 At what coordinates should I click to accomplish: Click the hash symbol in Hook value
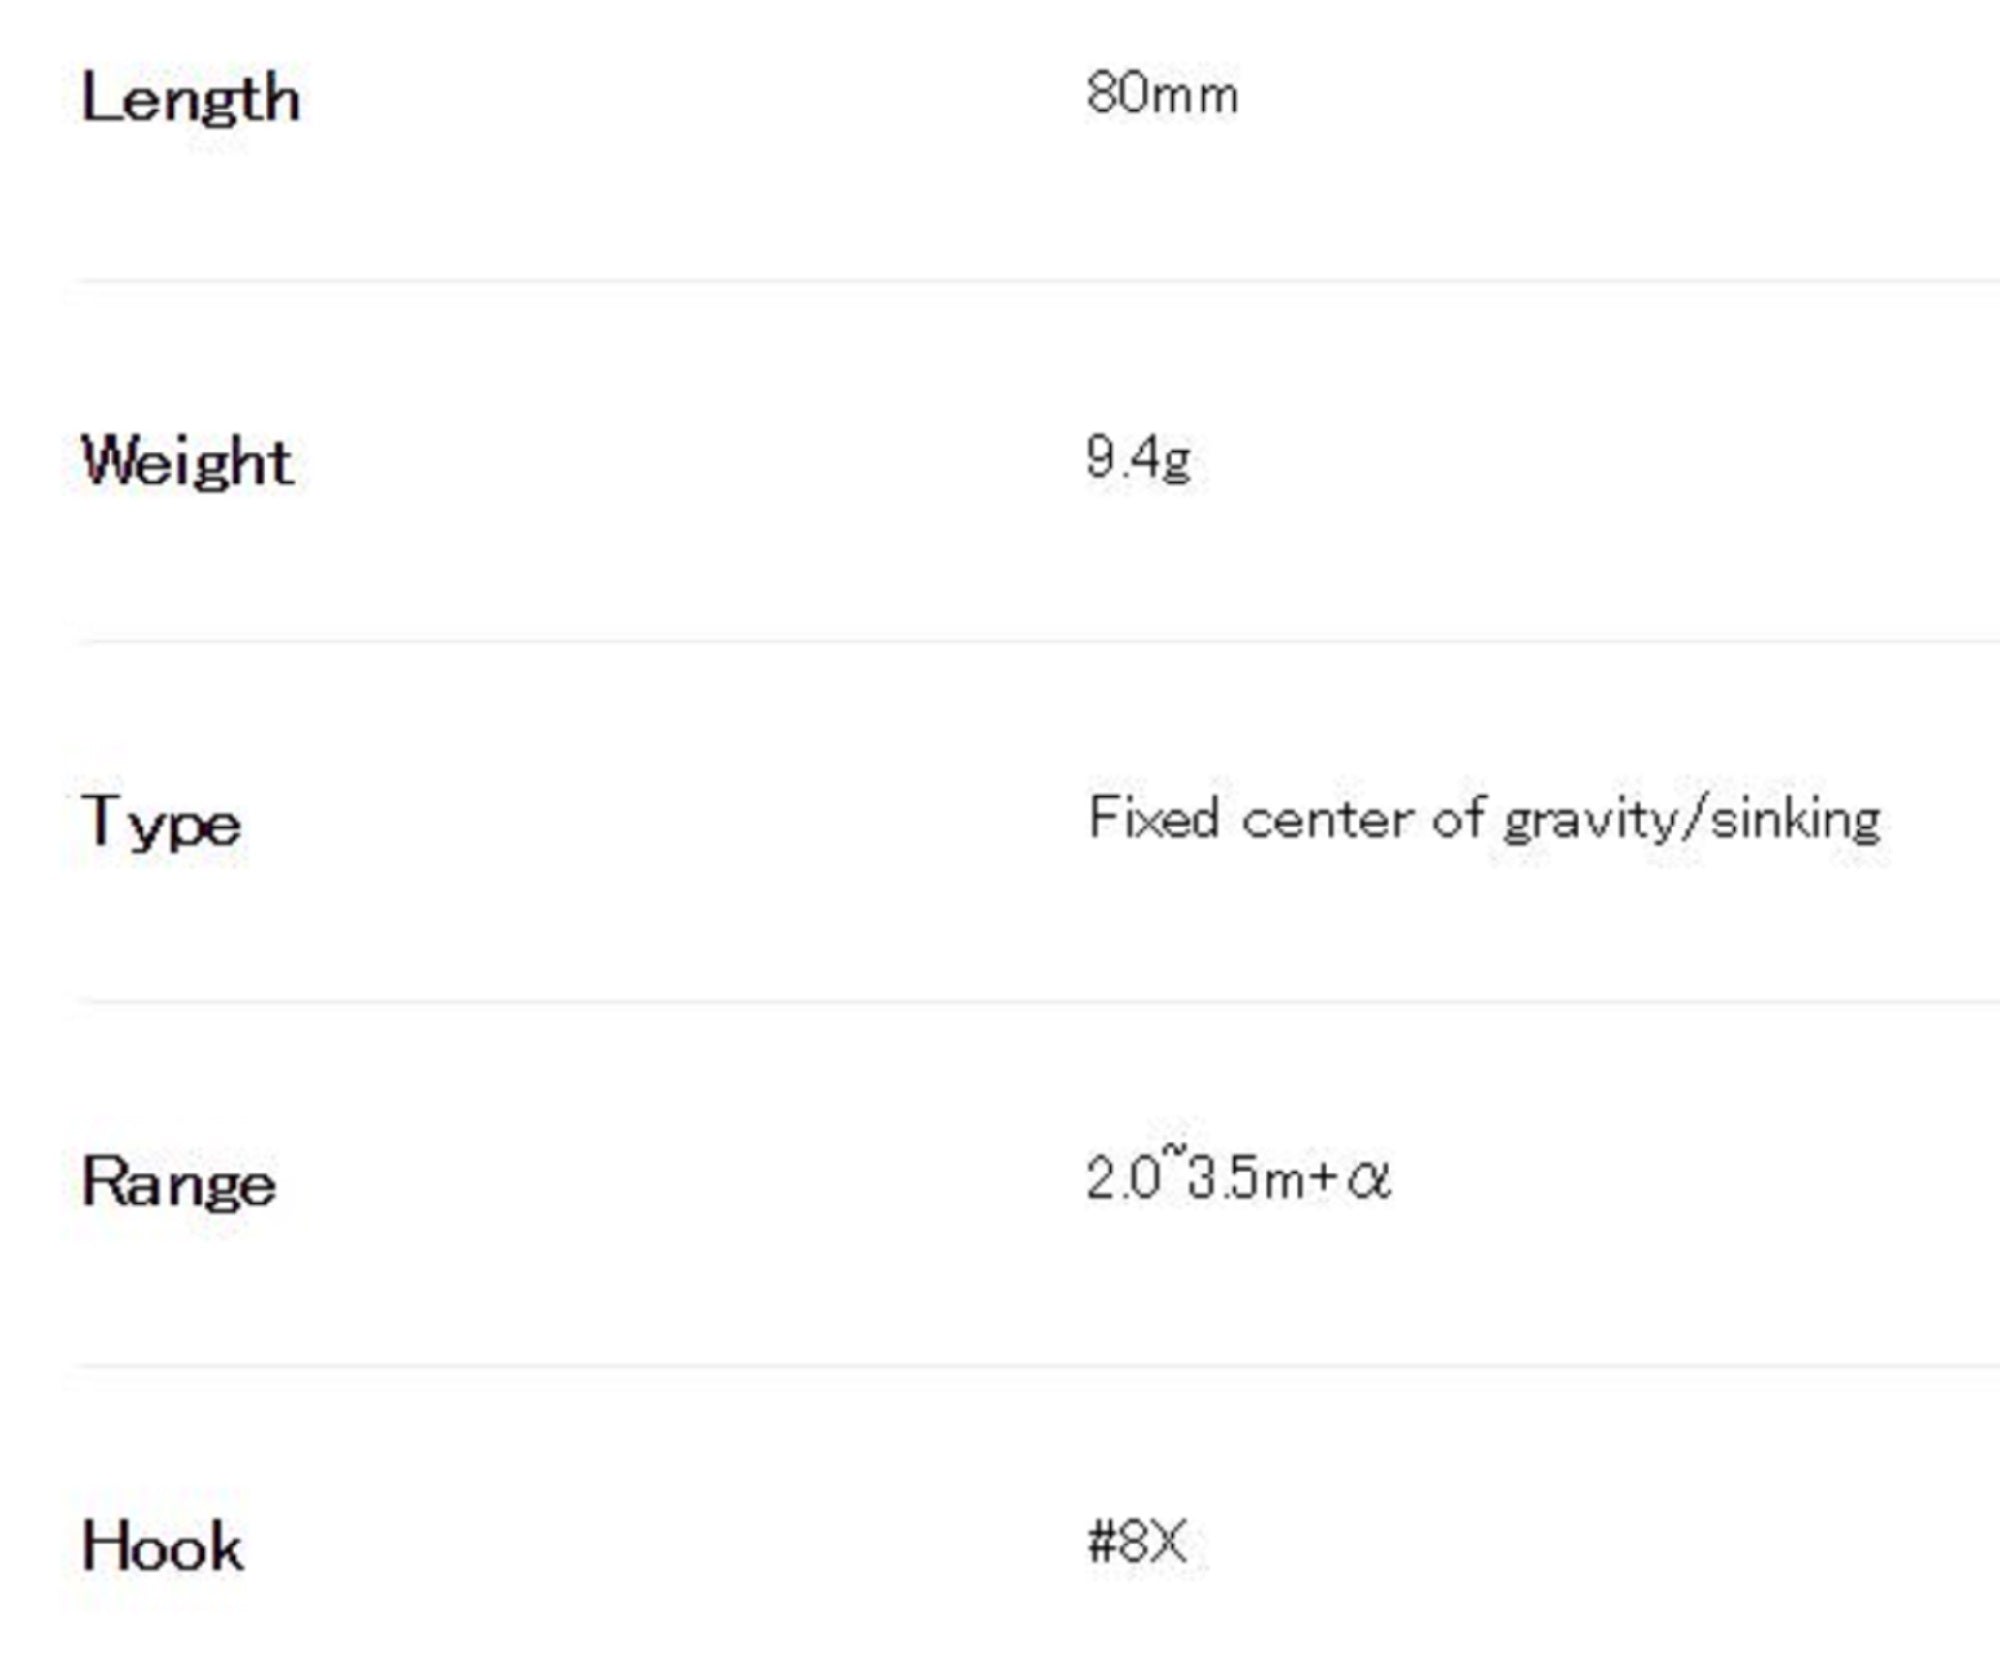1101,1542
